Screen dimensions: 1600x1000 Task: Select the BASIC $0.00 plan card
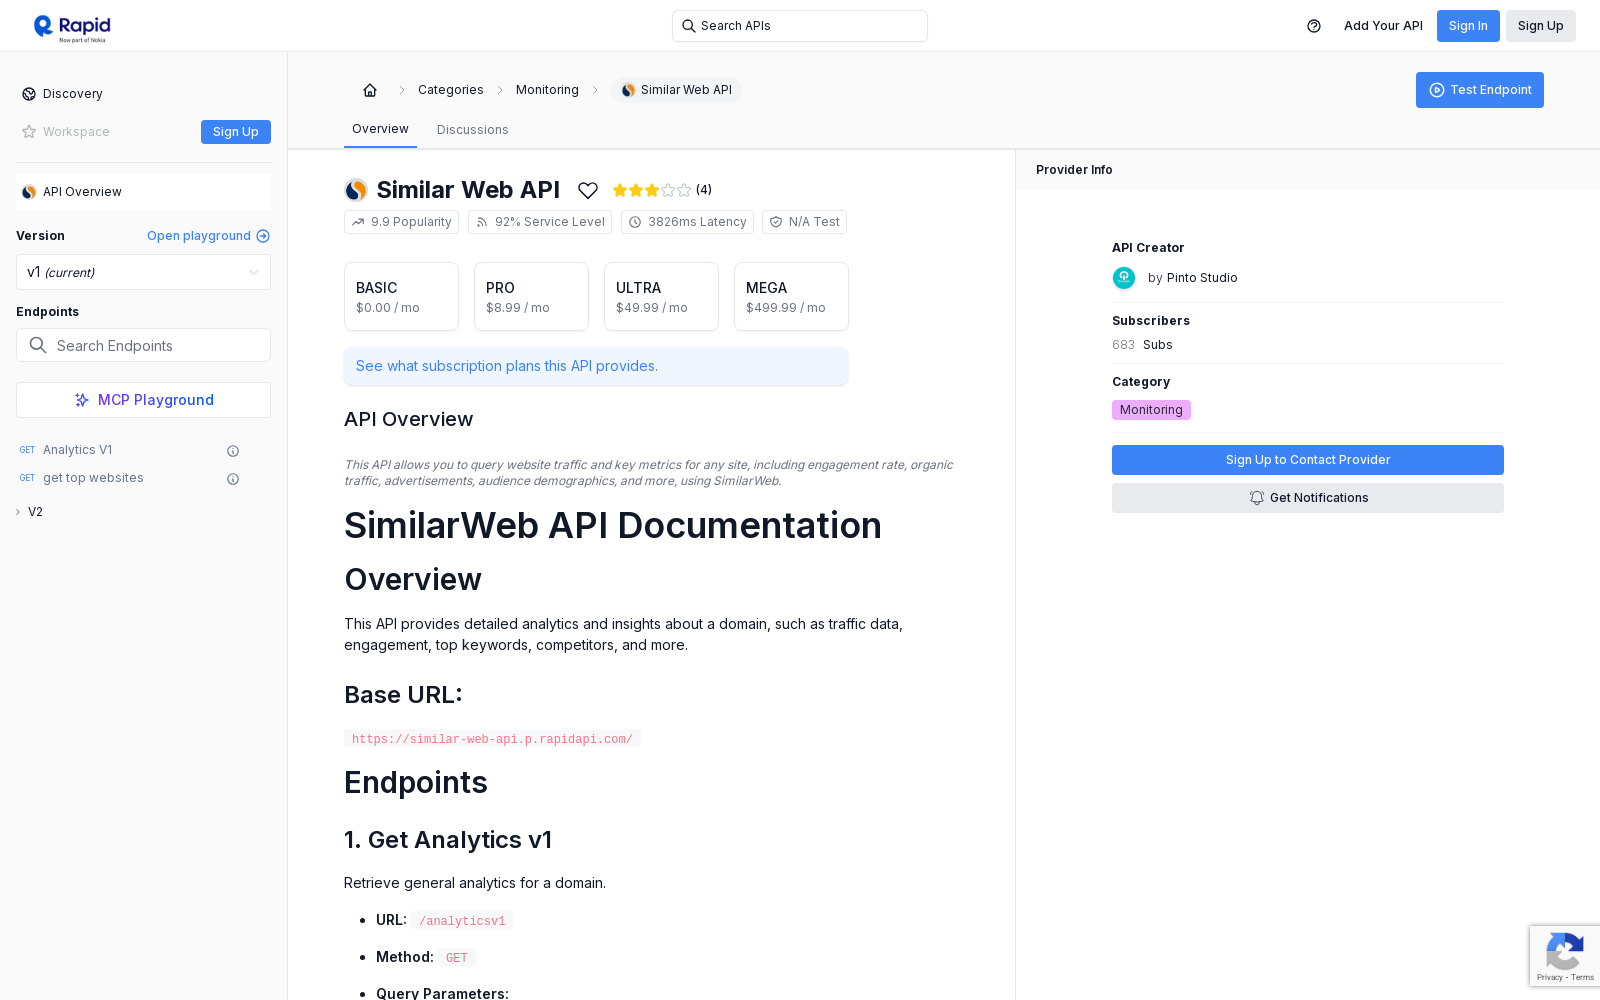tap(401, 296)
